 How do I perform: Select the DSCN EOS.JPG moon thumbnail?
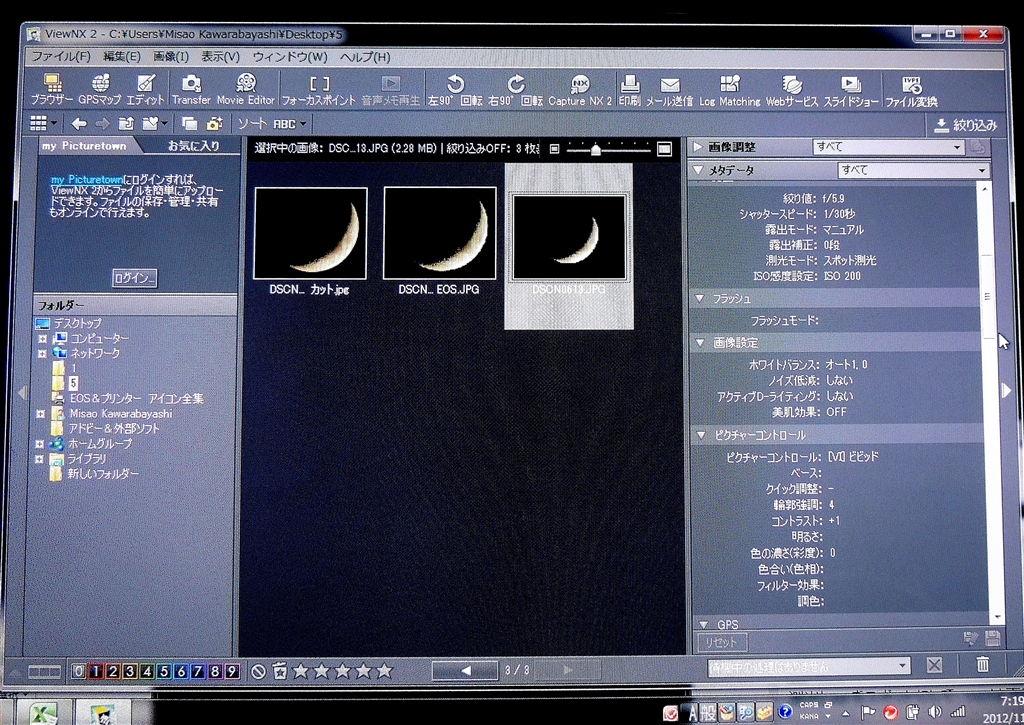click(x=439, y=233)
